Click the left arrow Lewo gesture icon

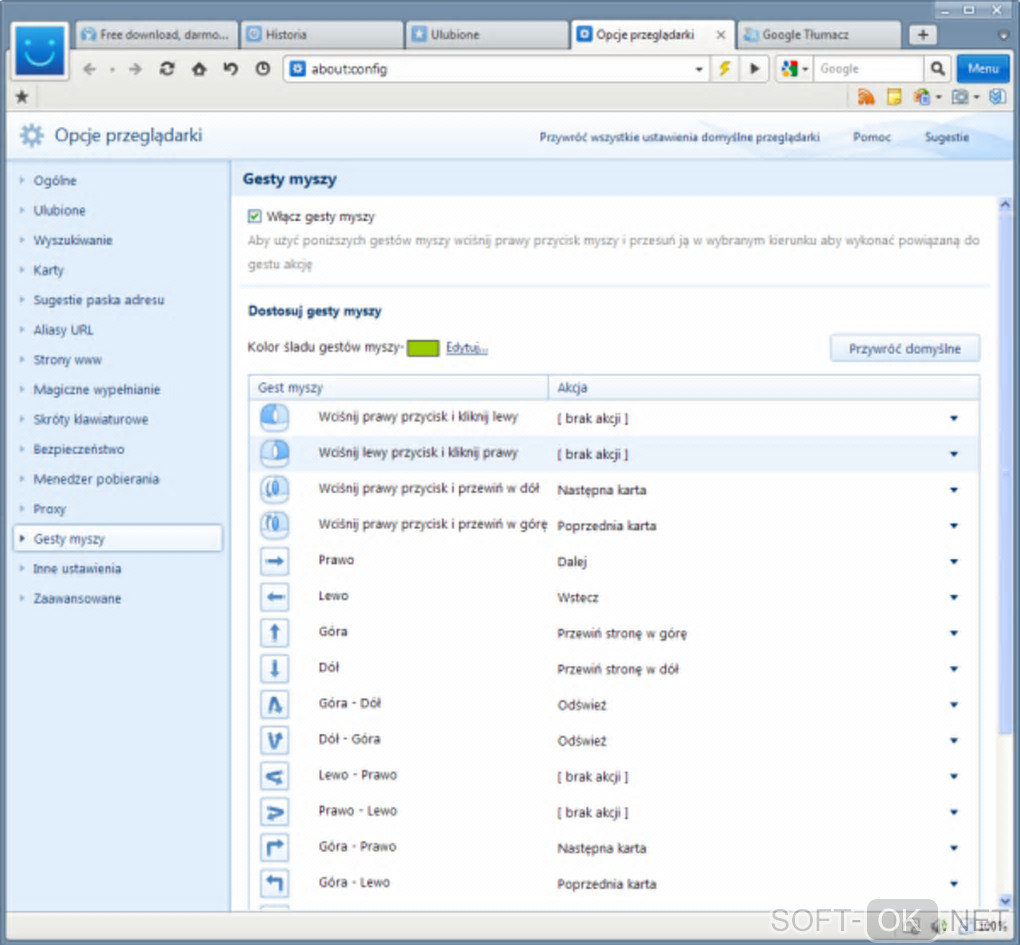pos(275,596)
